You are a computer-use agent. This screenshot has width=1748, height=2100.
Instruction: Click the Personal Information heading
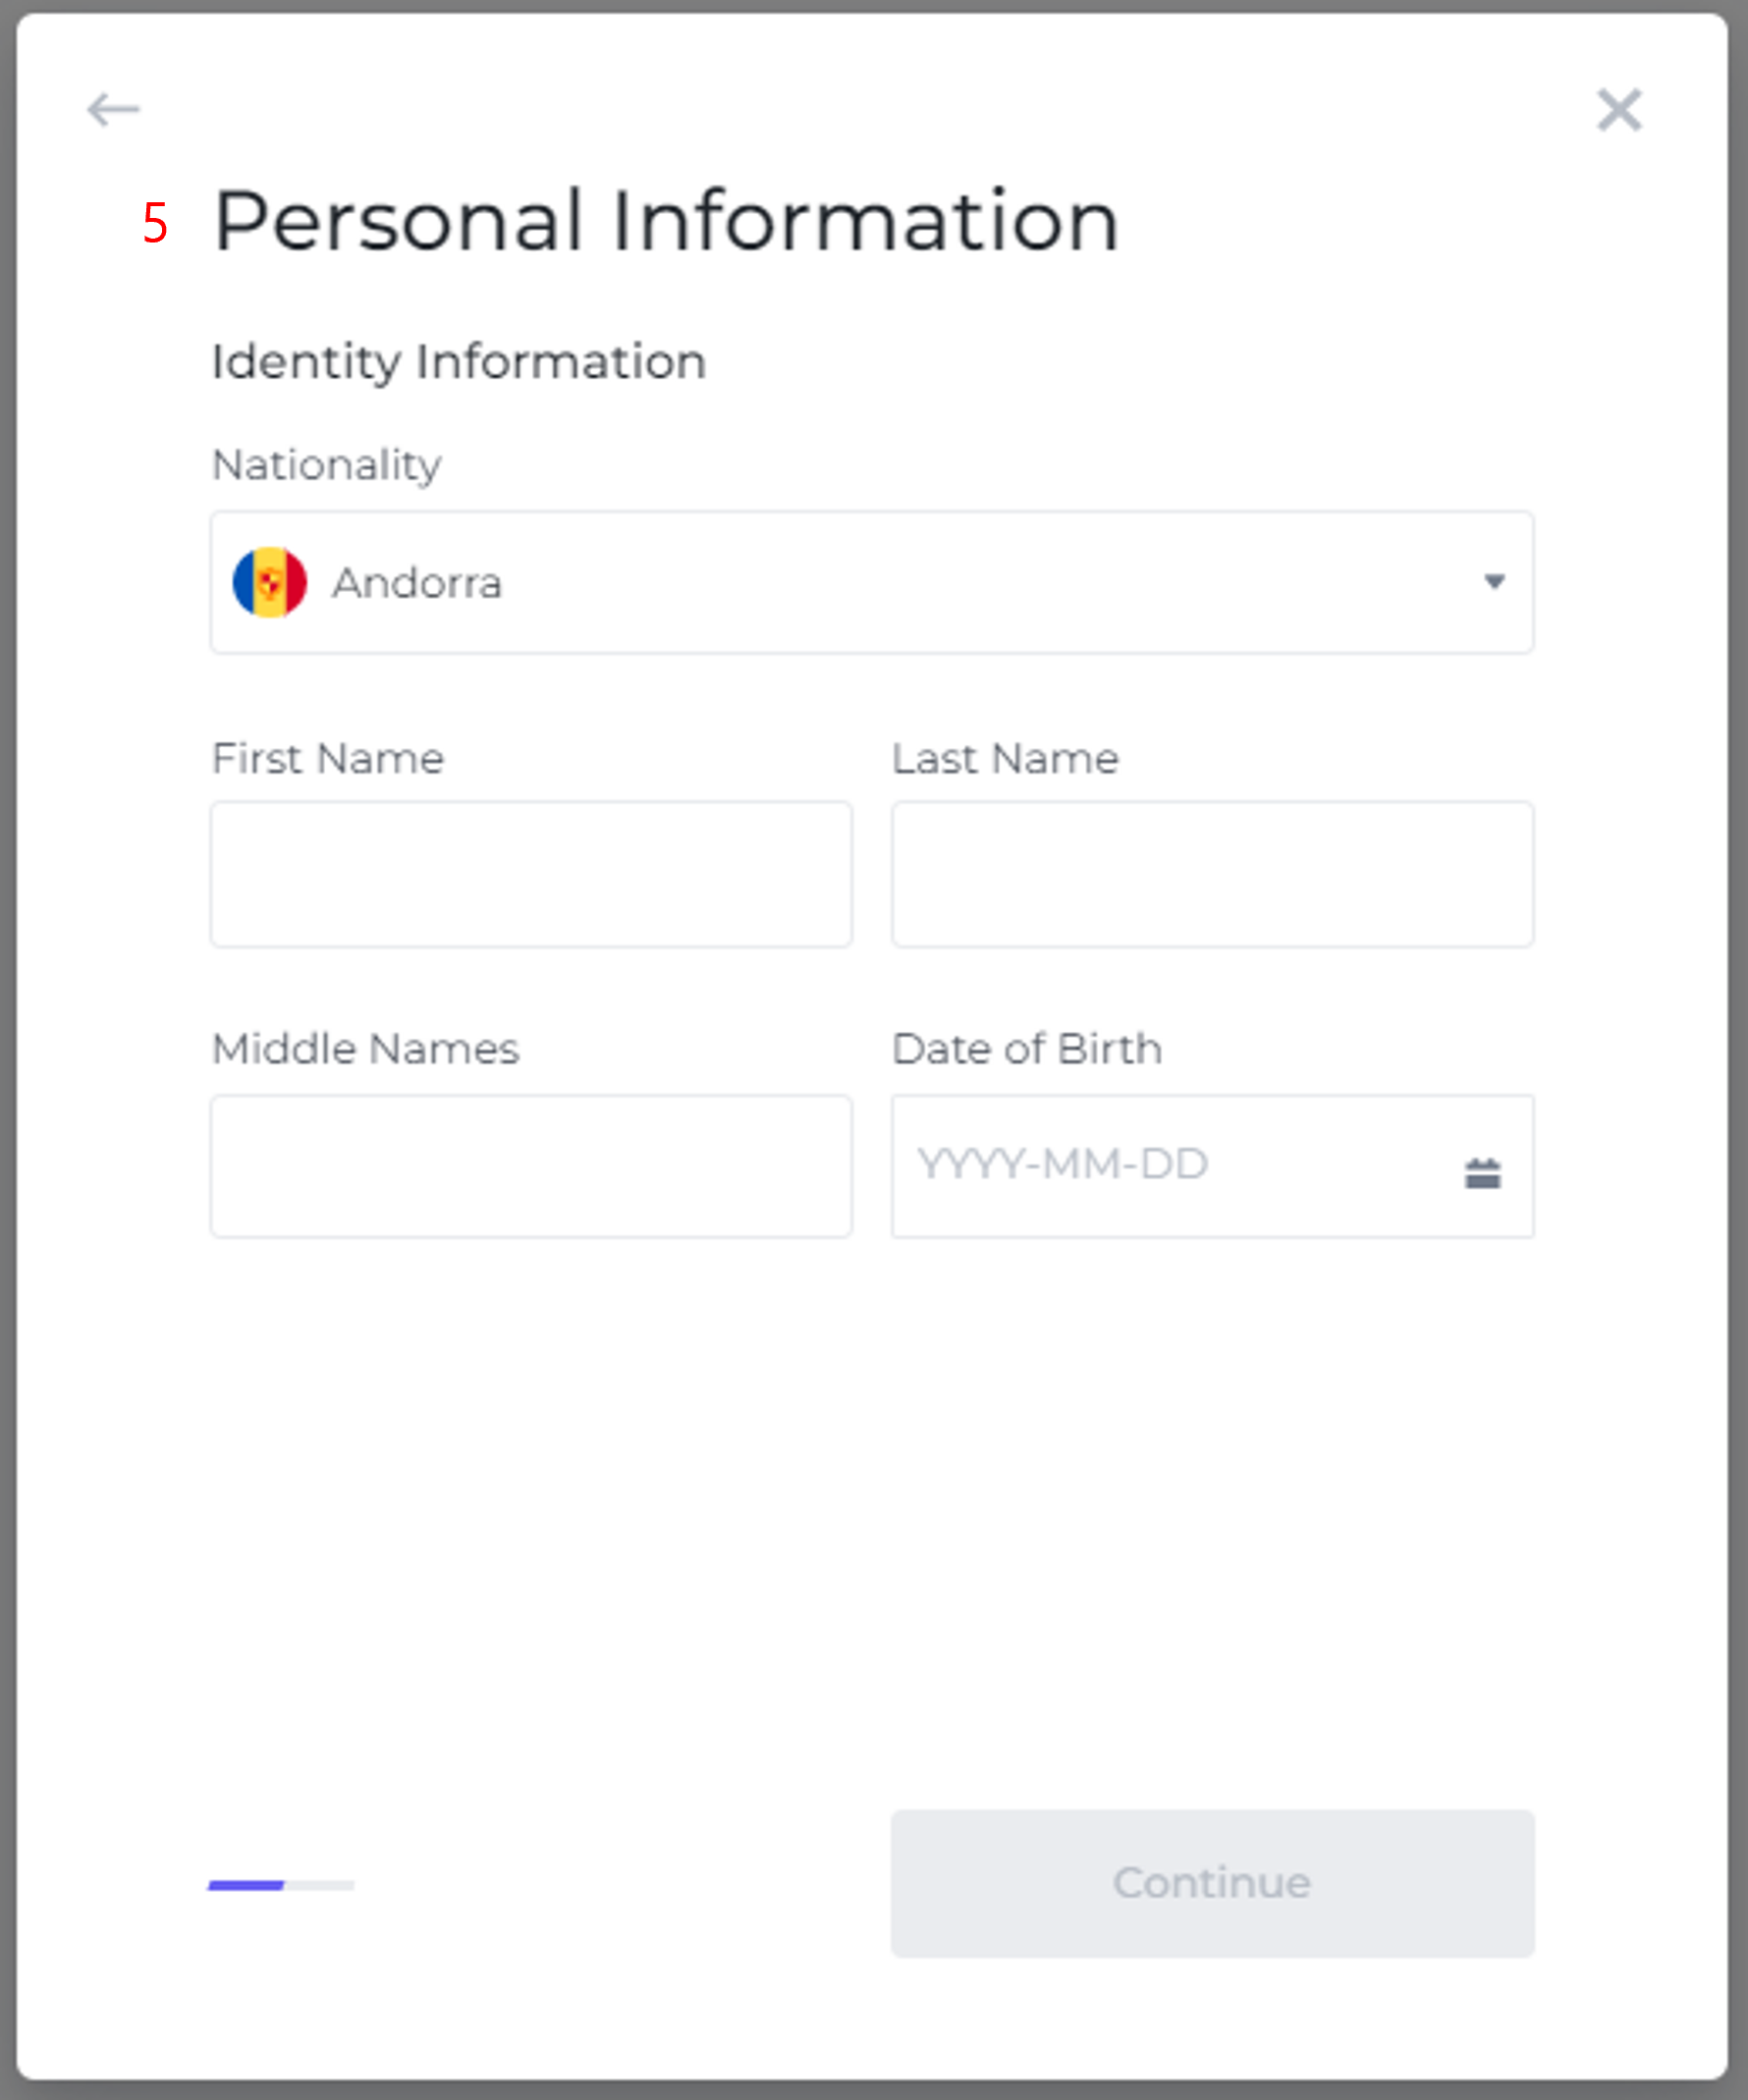point(666,221)
